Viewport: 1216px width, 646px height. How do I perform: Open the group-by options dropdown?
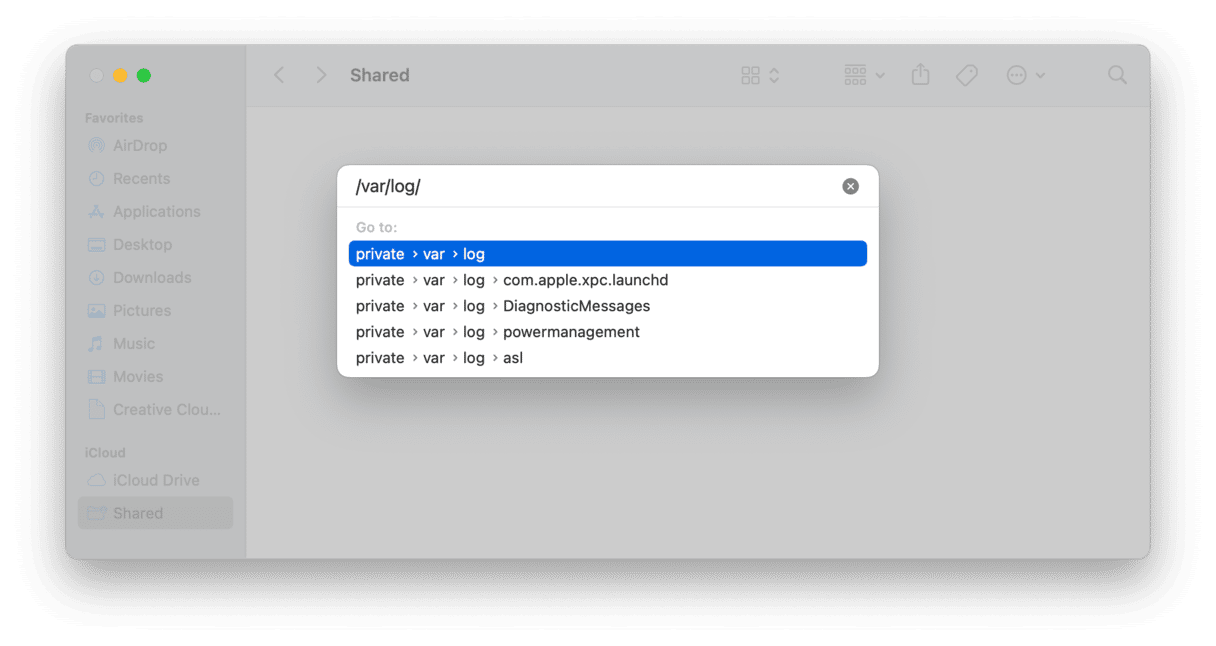click(x=864, y=75)
